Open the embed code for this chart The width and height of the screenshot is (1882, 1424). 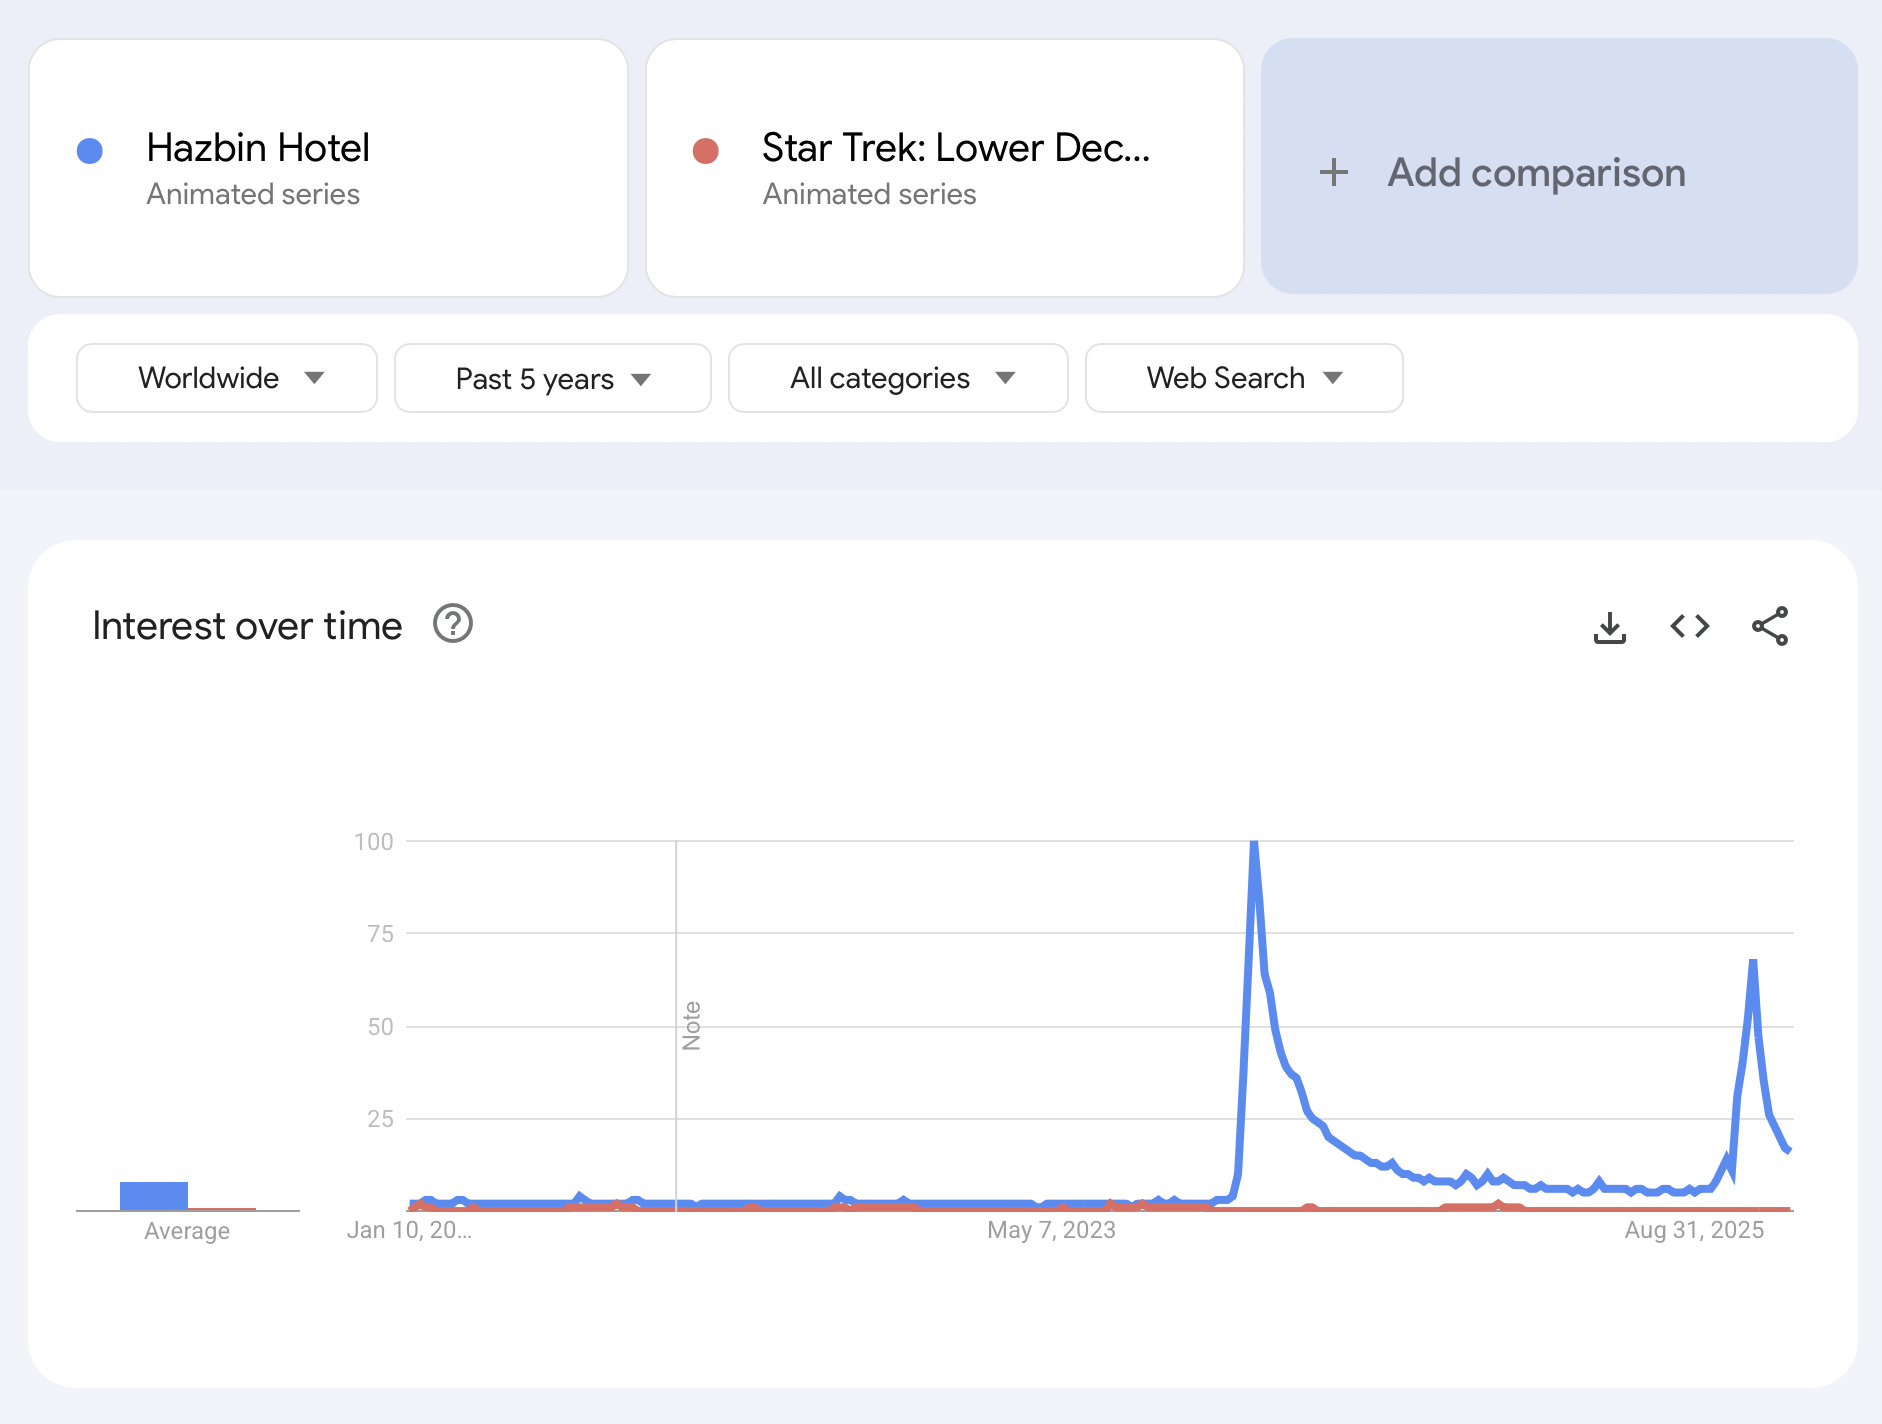(1689, 626)
